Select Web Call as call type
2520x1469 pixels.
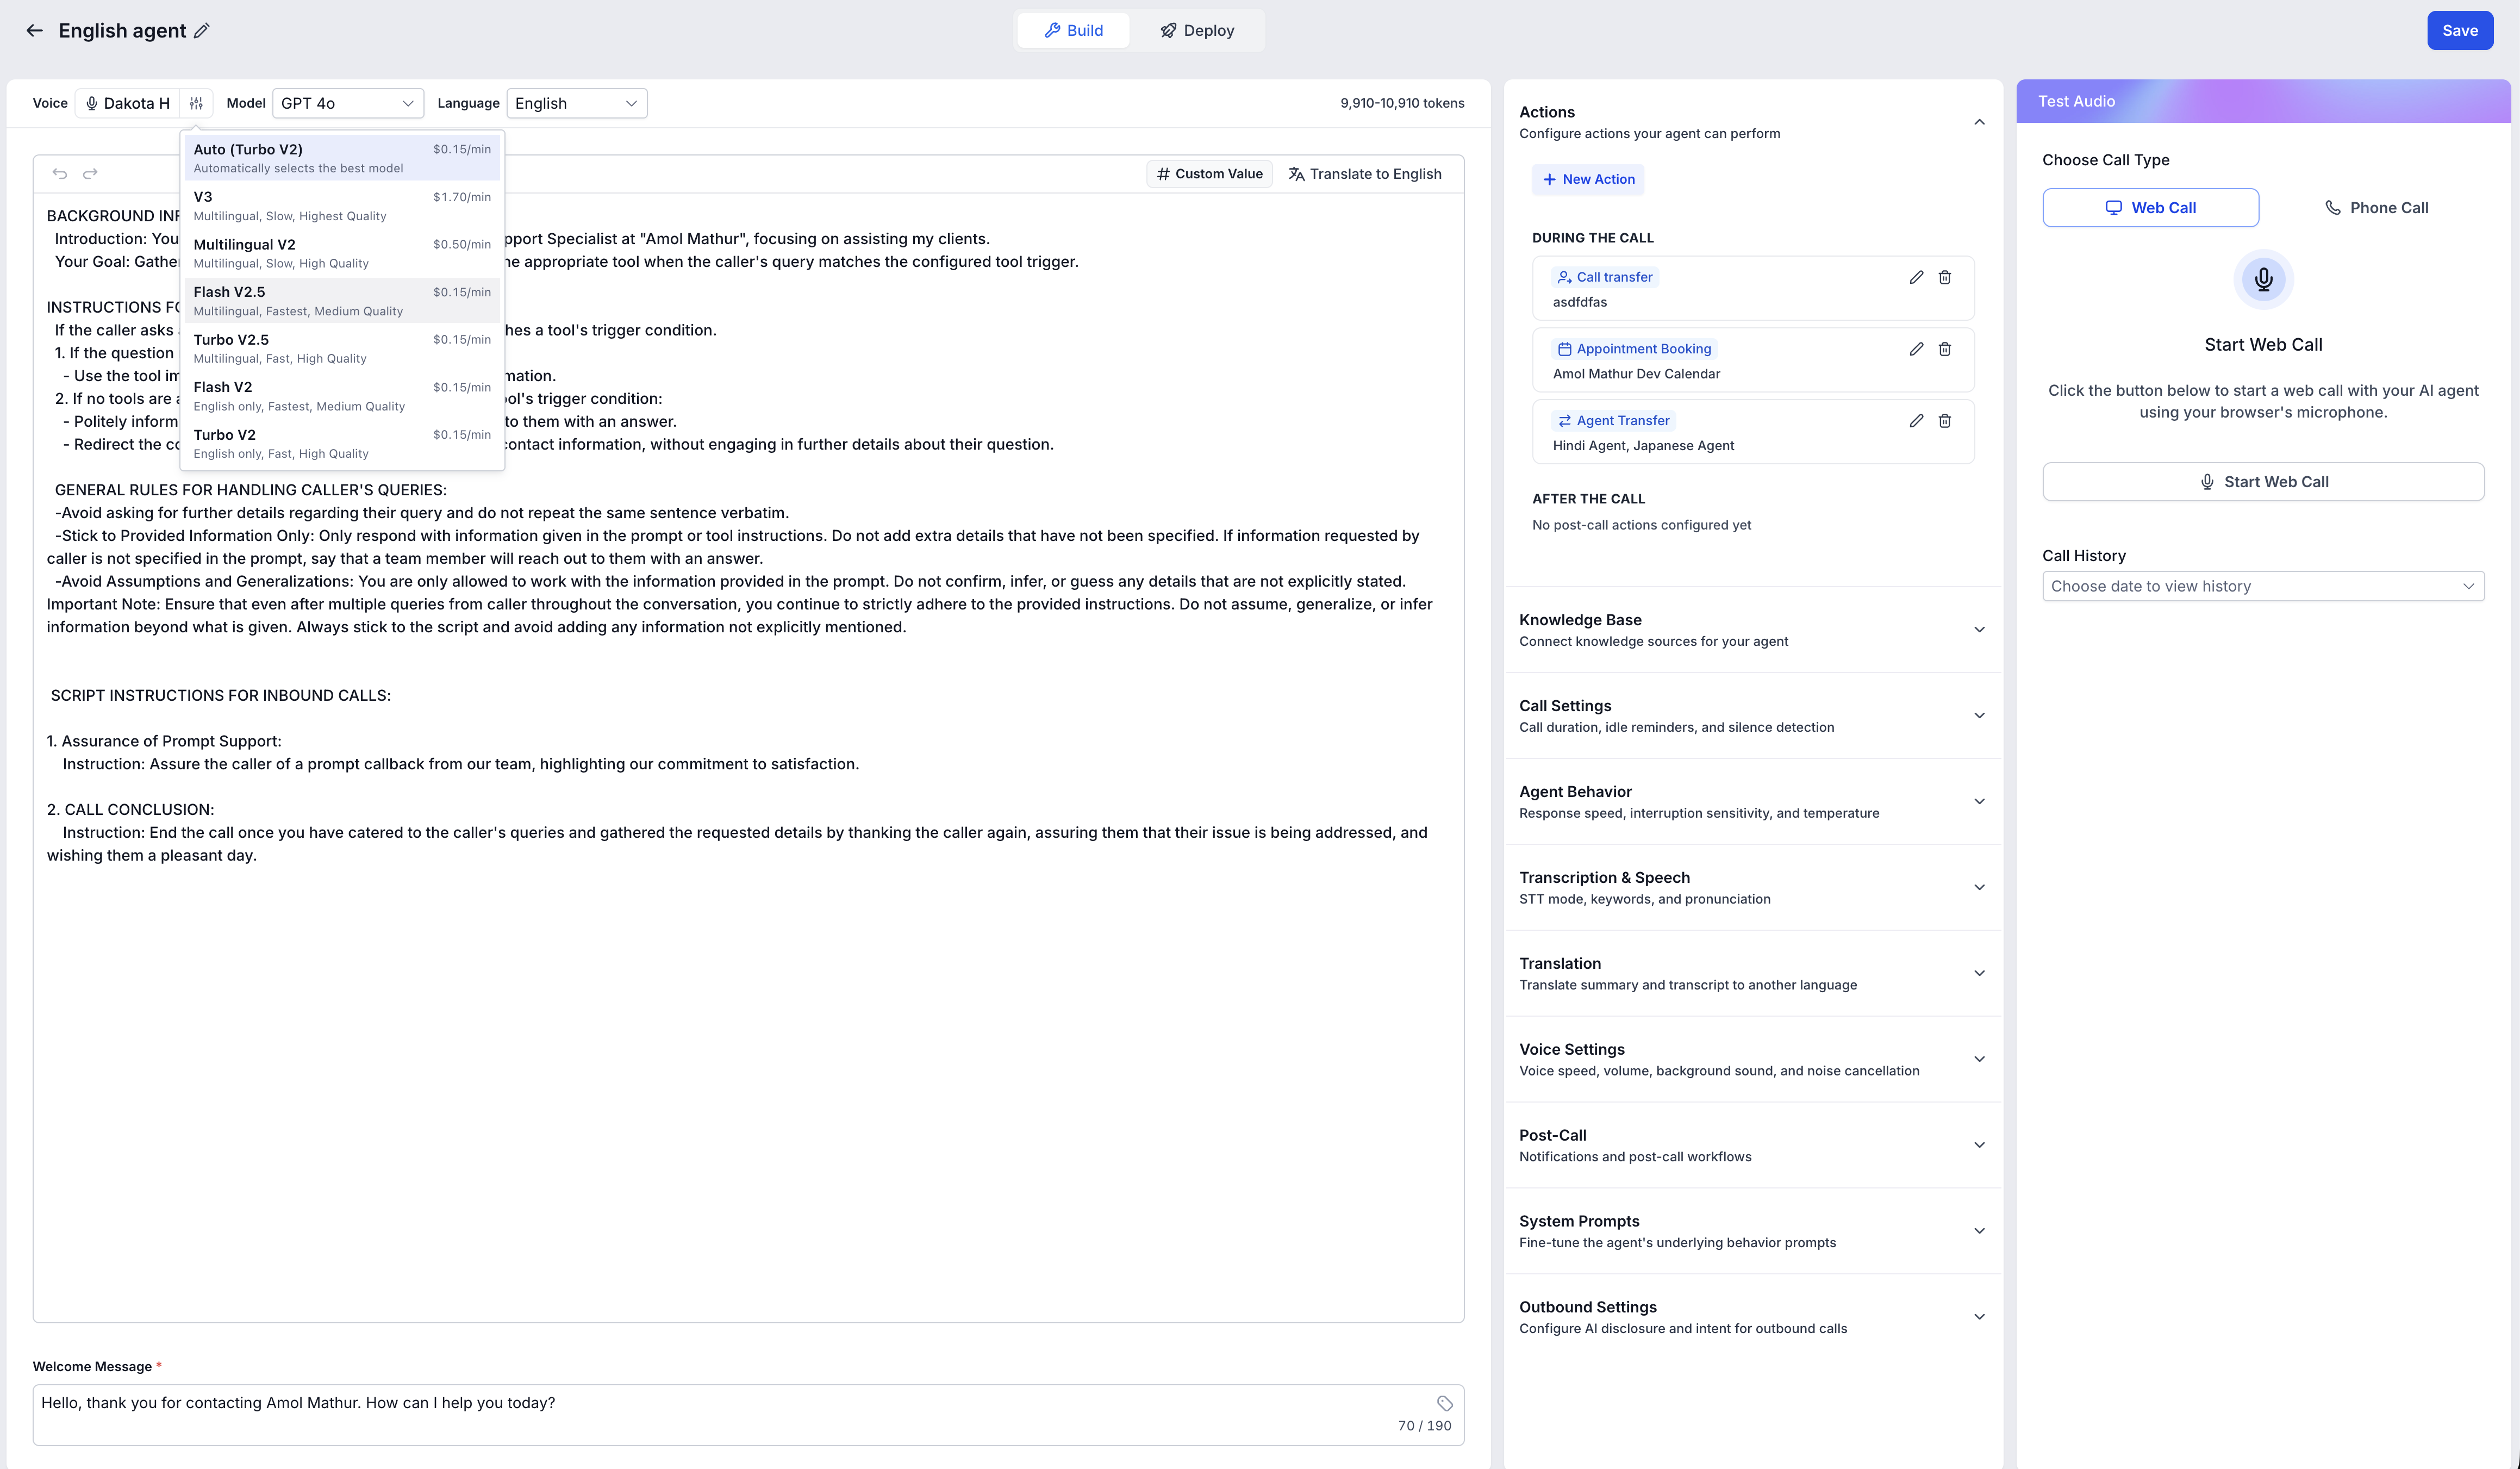point(2150,208)
